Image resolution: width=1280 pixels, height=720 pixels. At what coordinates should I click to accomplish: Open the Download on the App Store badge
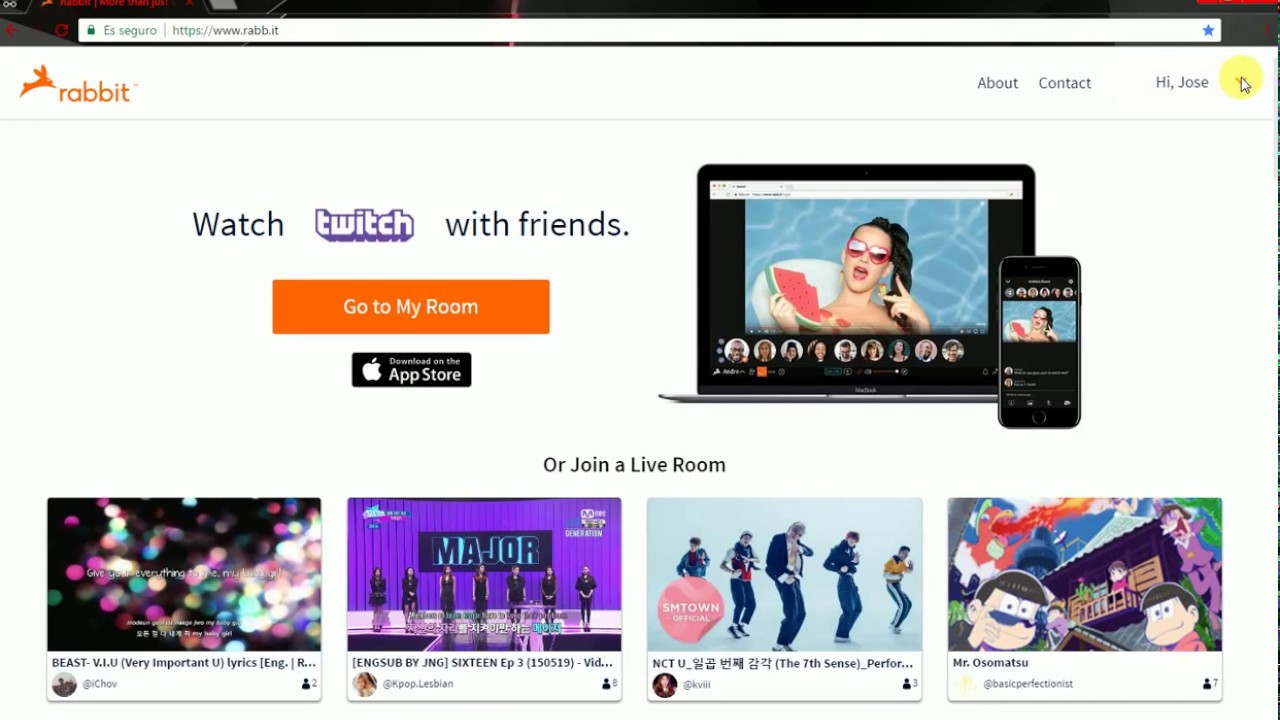411,369
